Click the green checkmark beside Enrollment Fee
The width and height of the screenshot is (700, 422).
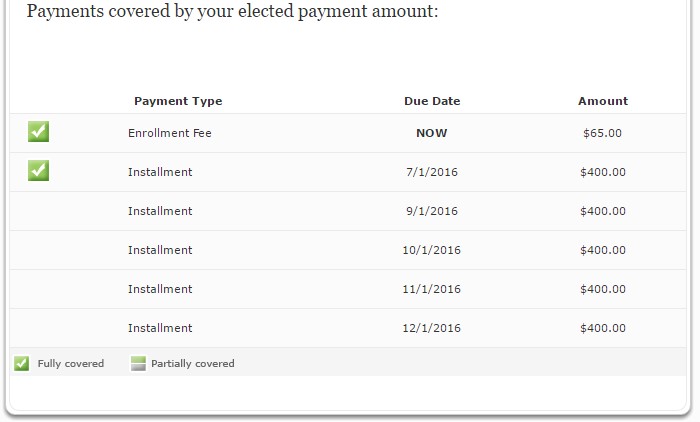pos(38,132)
